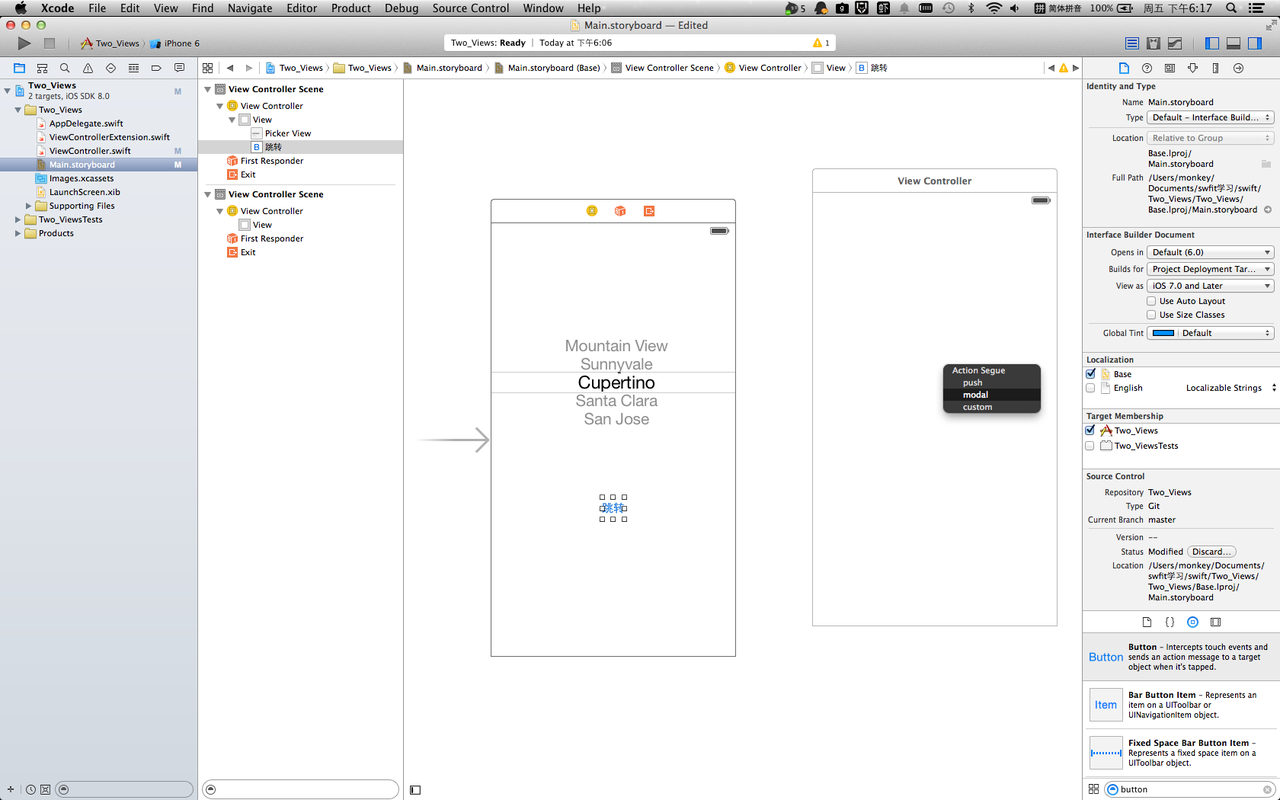The width and height of the screenshot is (1280, 800).
Task: Select Picker View in the document outline
Action: coord(288,133)
